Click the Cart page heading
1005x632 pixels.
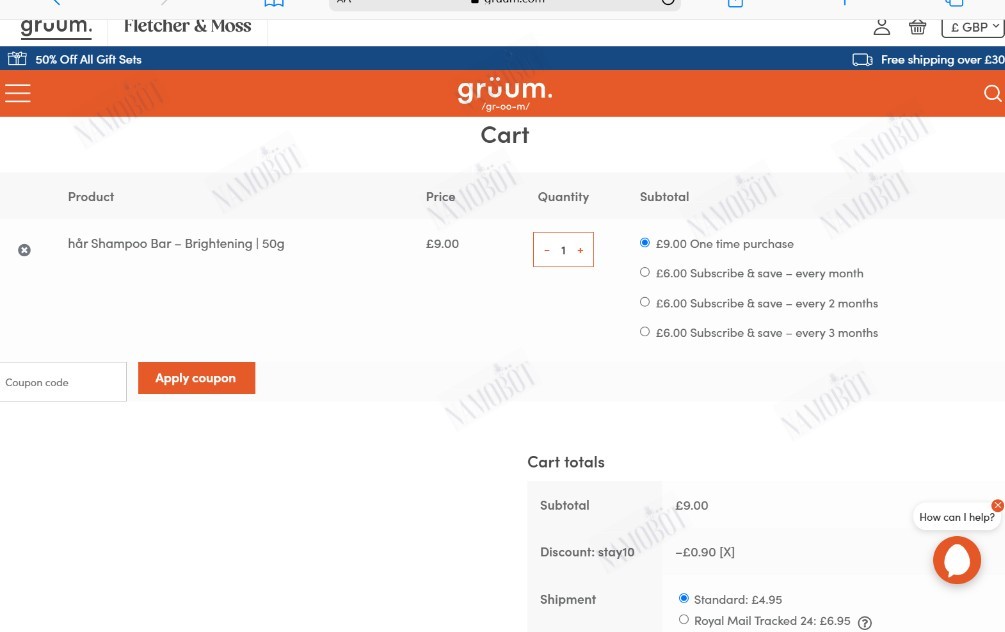click(x=505, y=135)
